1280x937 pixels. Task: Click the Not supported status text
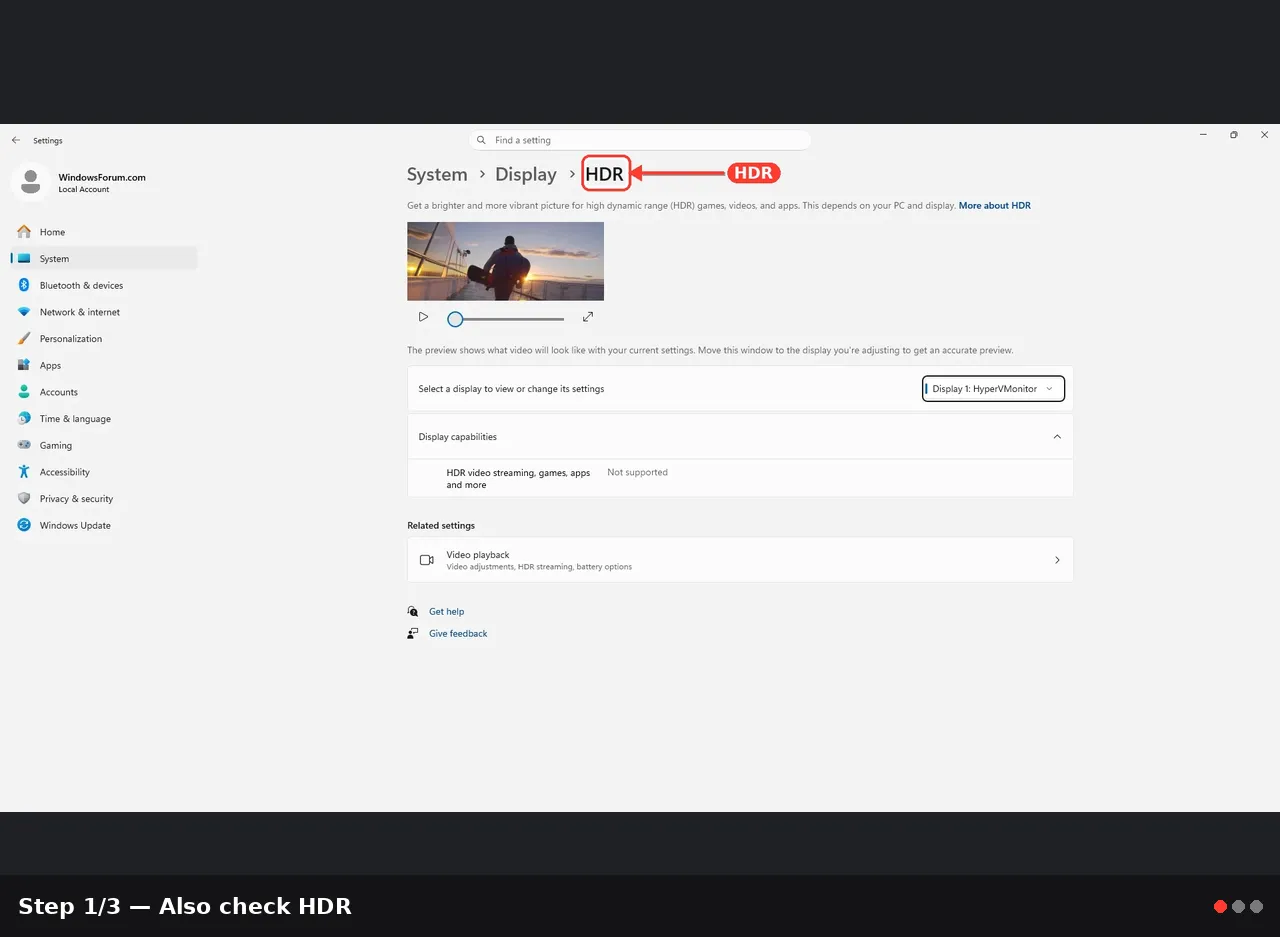tap(637, 472)
